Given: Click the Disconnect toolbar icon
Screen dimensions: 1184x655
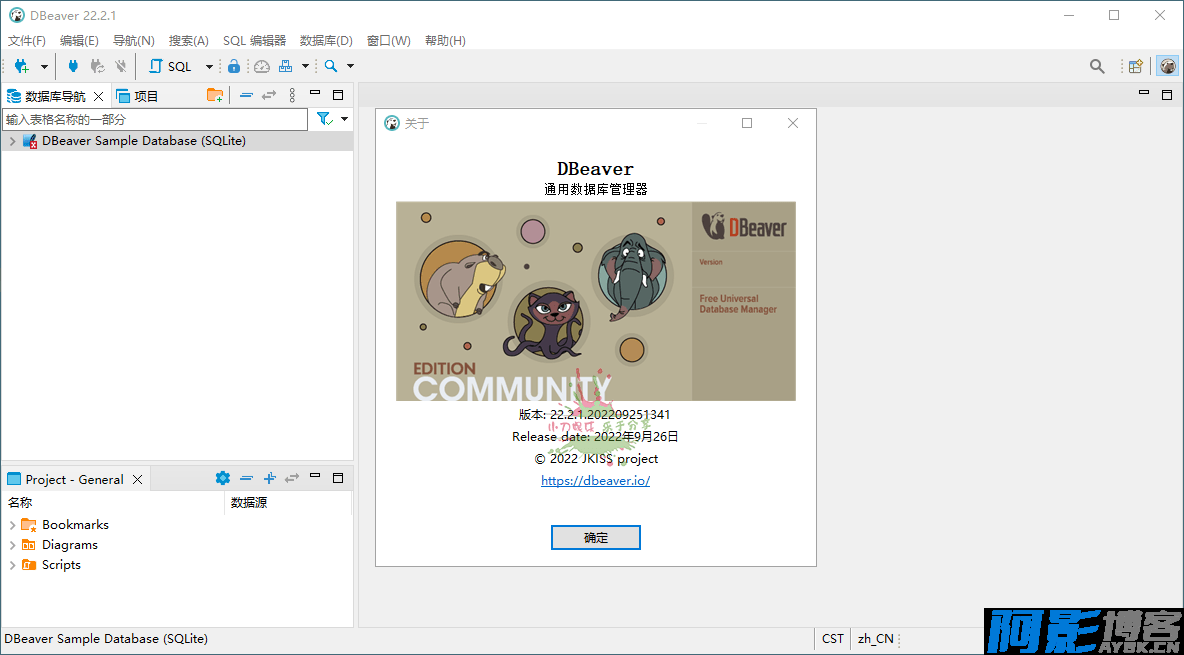Looking at the screenshot, I should coord(120,66).
